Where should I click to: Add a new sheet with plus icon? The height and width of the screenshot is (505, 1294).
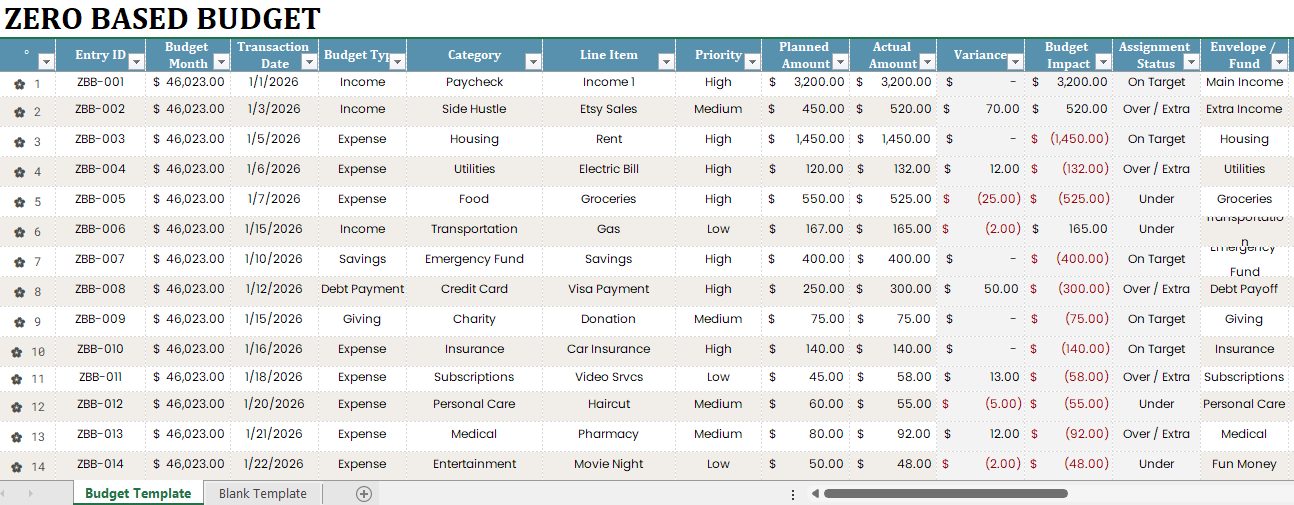[364, 493]
